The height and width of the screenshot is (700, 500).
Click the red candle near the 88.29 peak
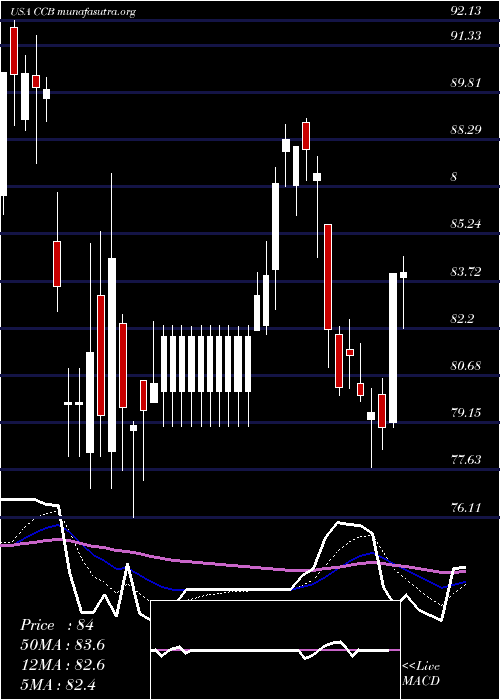point(306,136)
